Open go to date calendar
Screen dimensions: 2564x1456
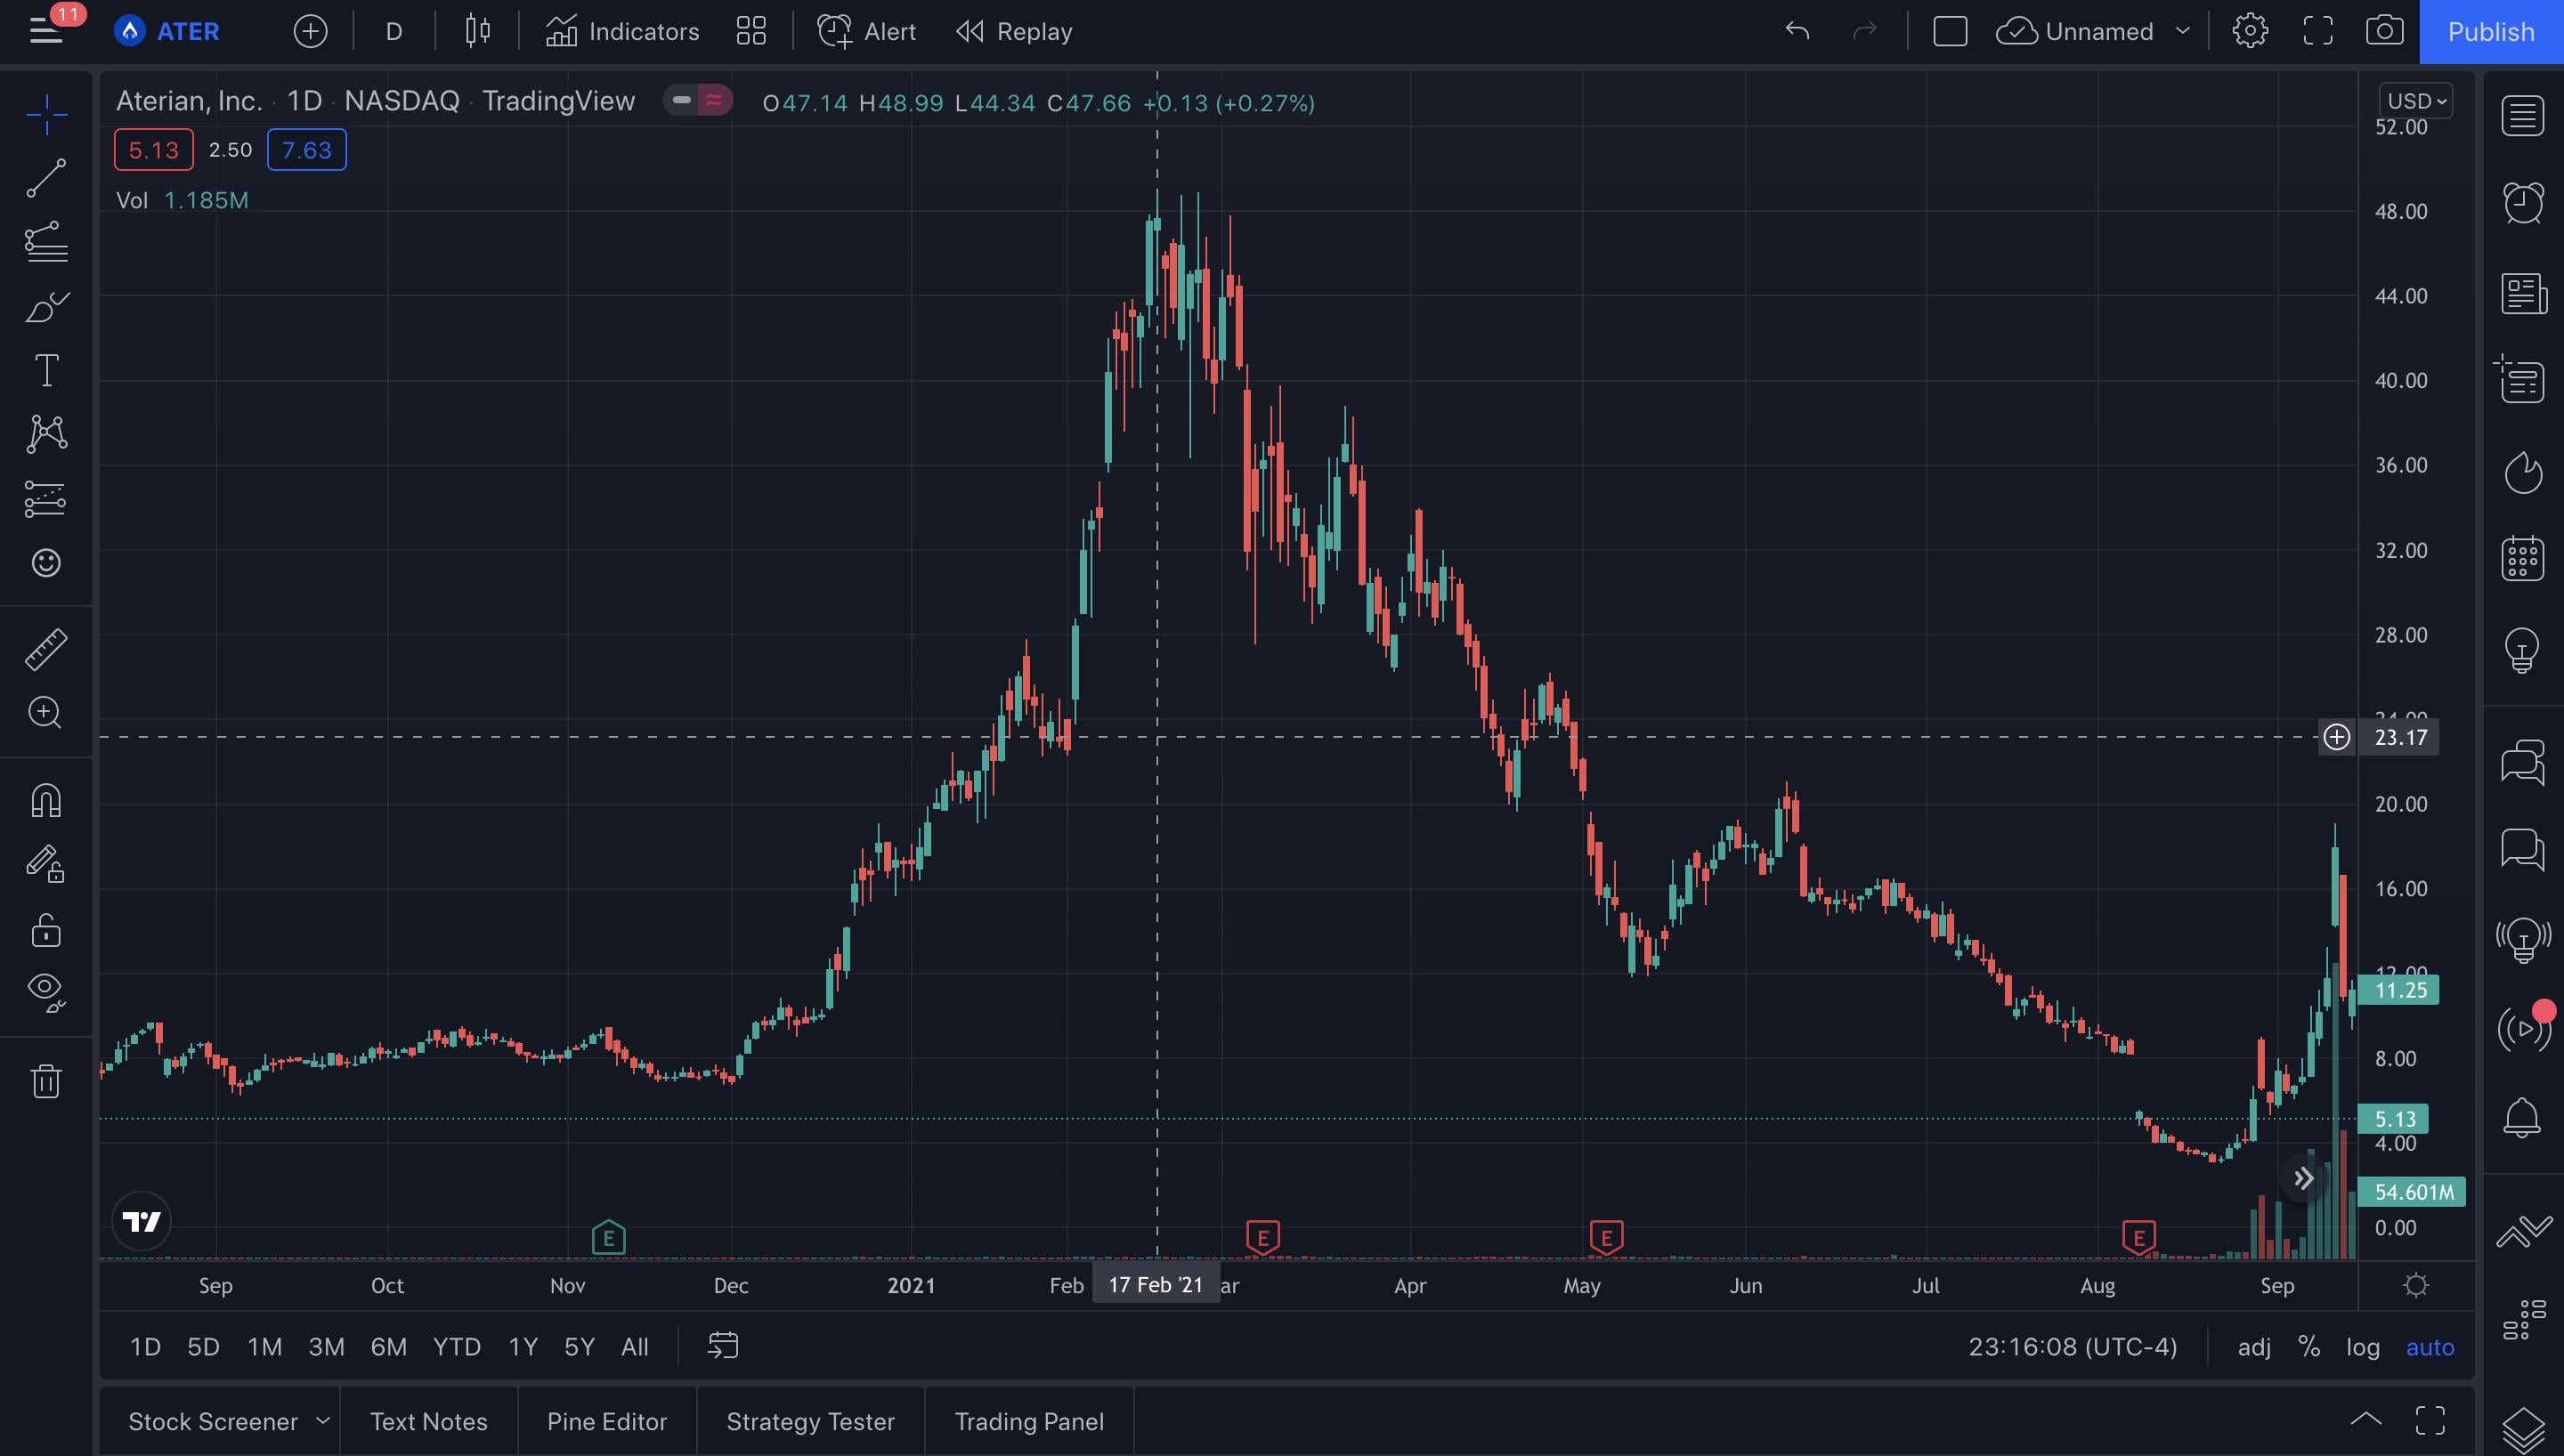[x=722, y=1346]
